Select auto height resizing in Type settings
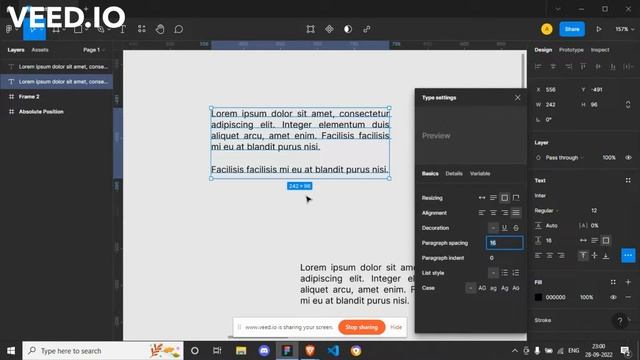Image resolution: width=640 pixels, height=360 pixels. click(x=493, y=198)
